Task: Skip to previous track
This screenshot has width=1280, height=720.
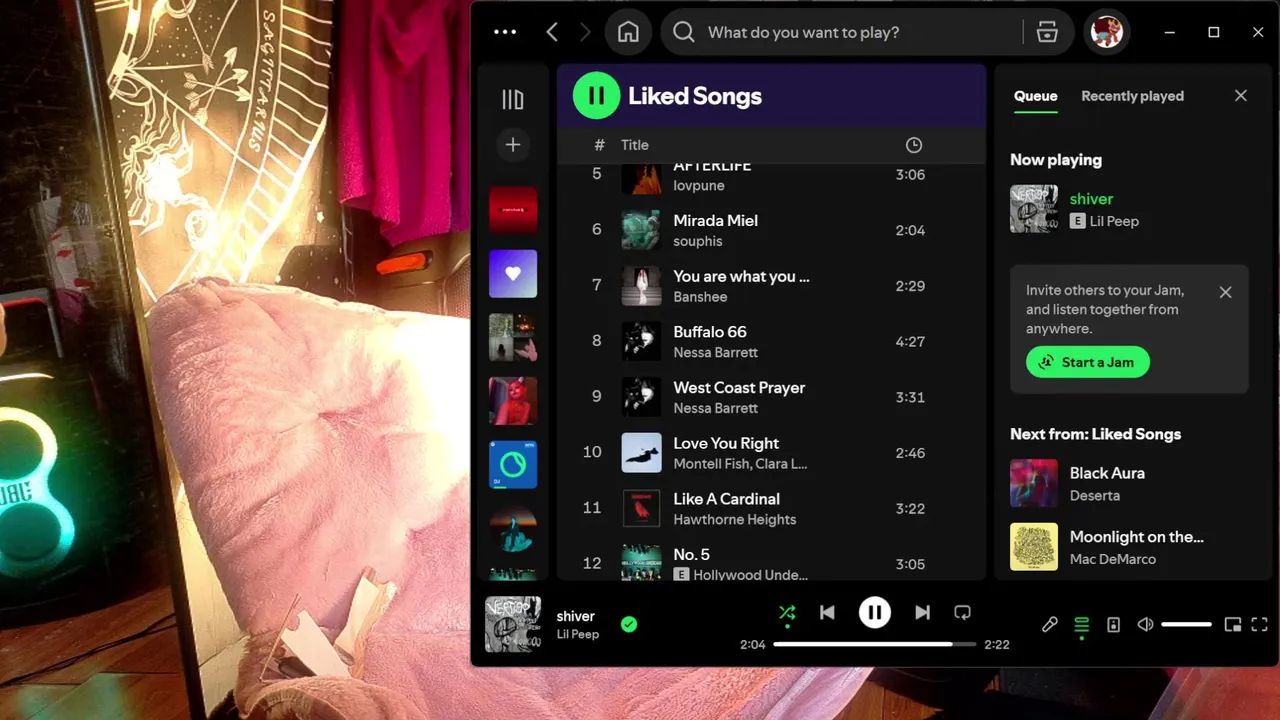Action: [x=827, y=612]
